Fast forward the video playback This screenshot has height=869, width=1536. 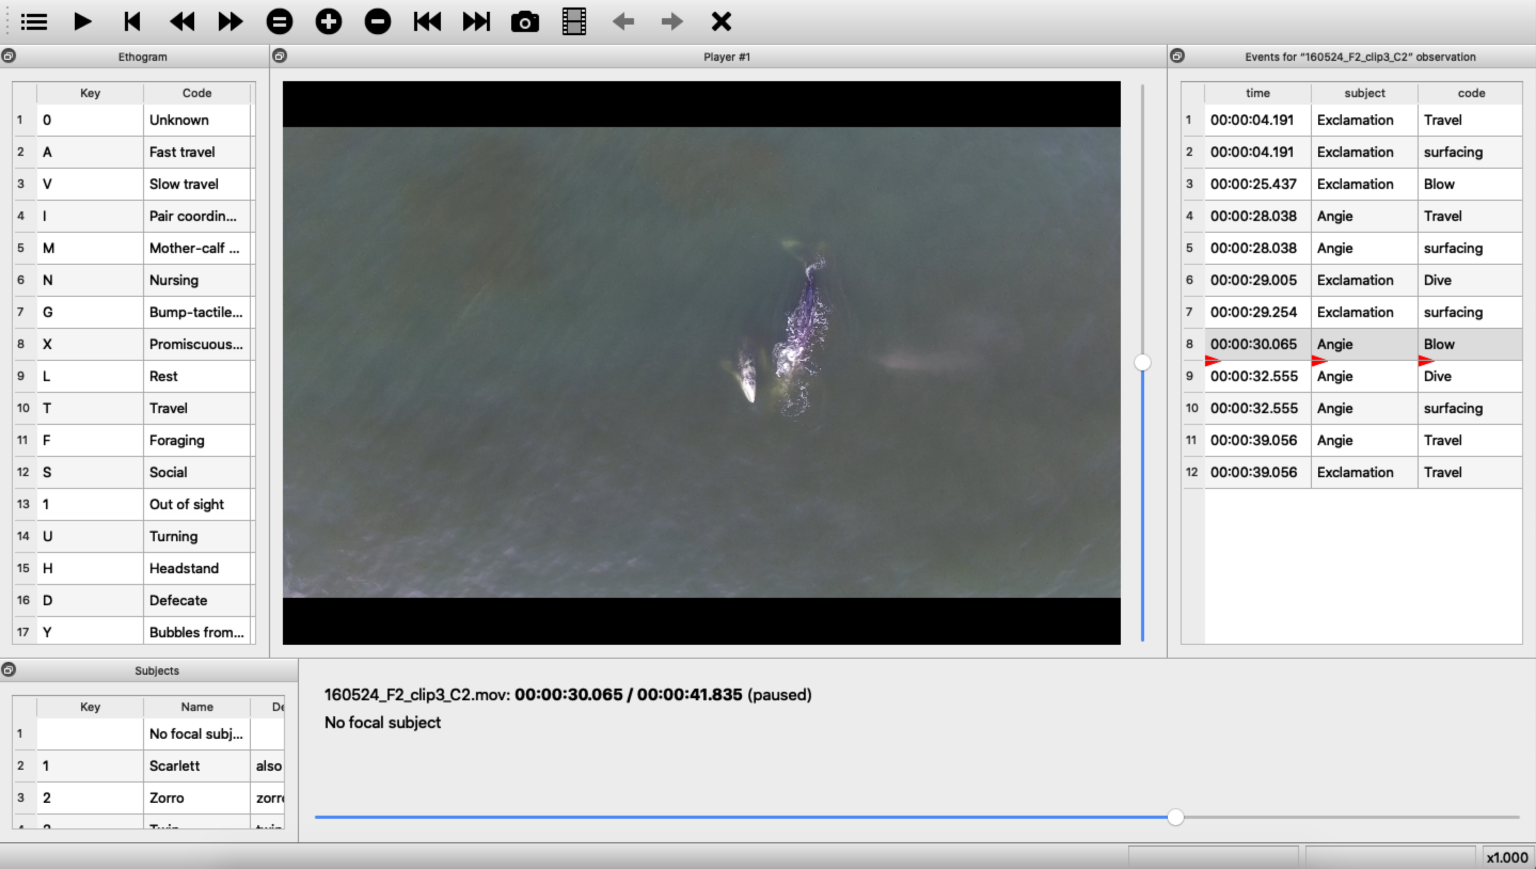click(230, 21)
